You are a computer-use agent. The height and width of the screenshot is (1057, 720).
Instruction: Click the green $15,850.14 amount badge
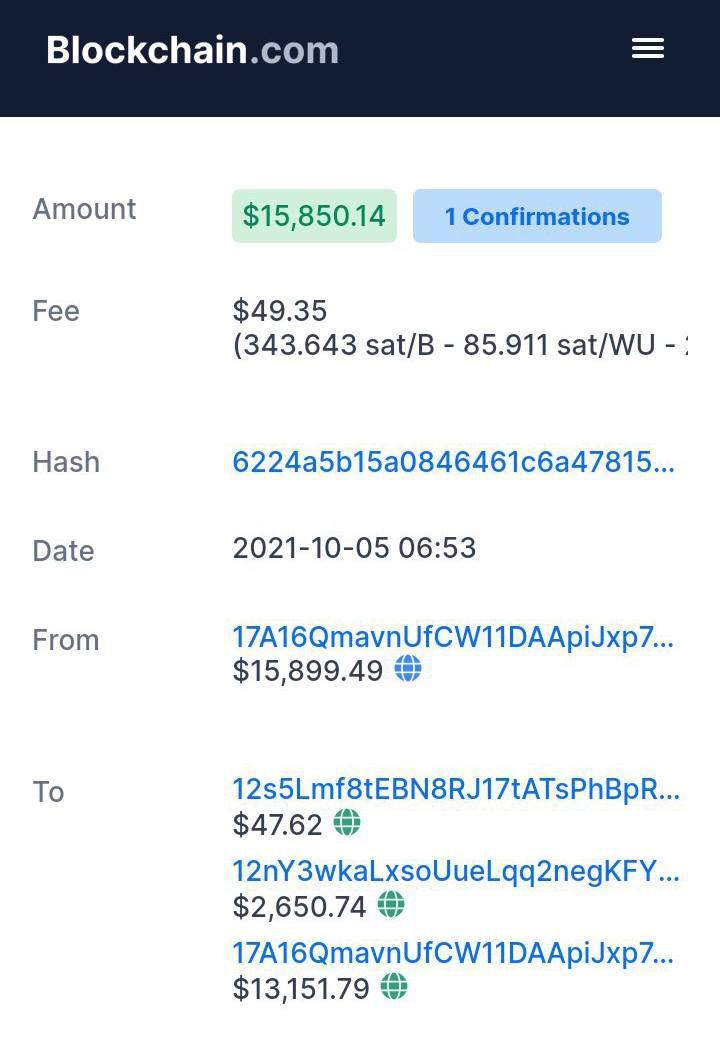(x=314, y=216)
